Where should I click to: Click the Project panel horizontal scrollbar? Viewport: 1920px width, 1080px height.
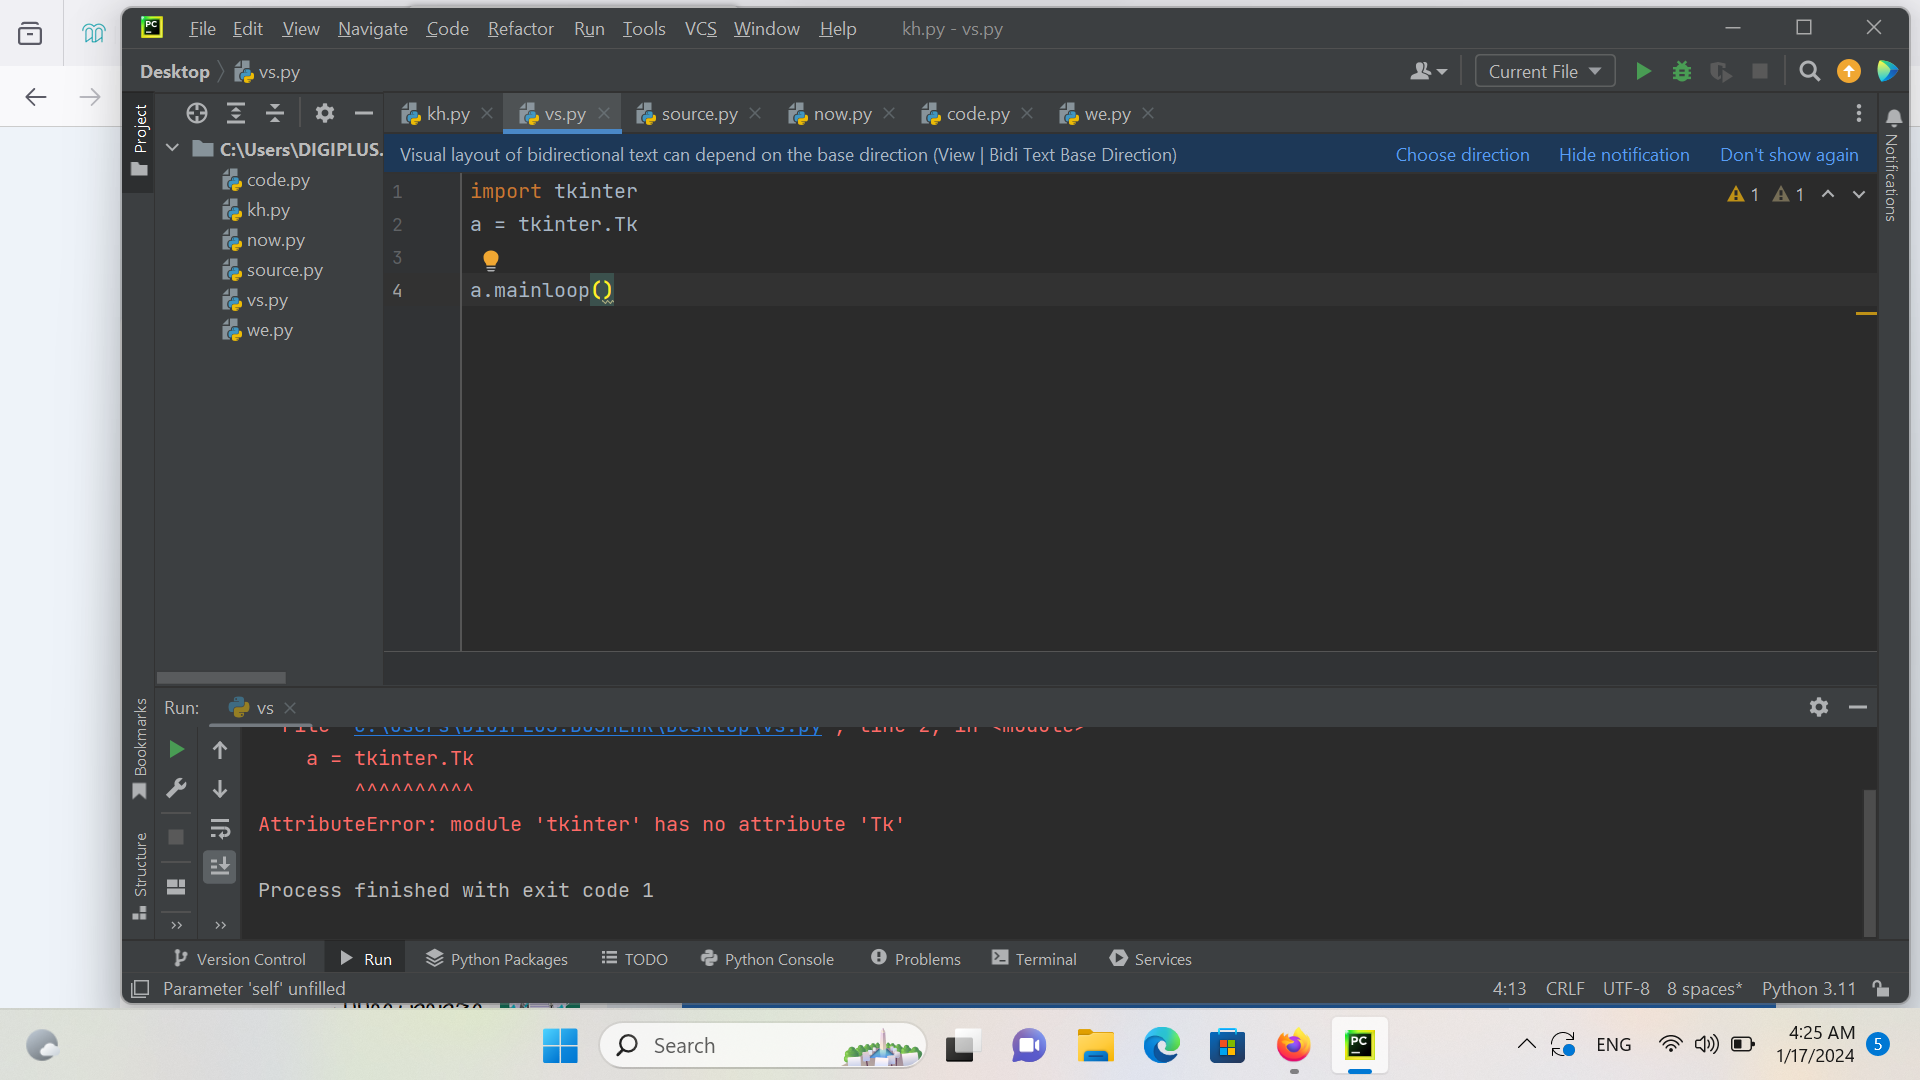pyautogui.click(x=221, y=678)
